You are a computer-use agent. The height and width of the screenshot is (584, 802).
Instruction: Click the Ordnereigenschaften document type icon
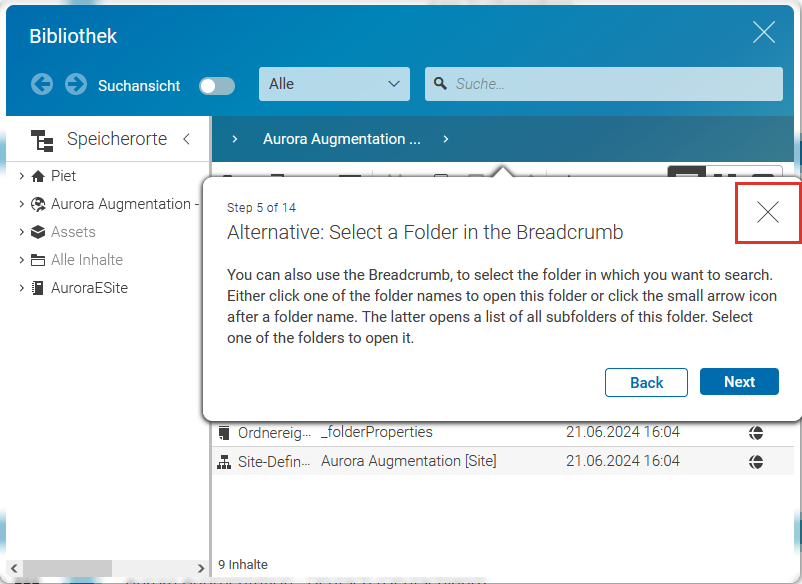coord(224,433)
